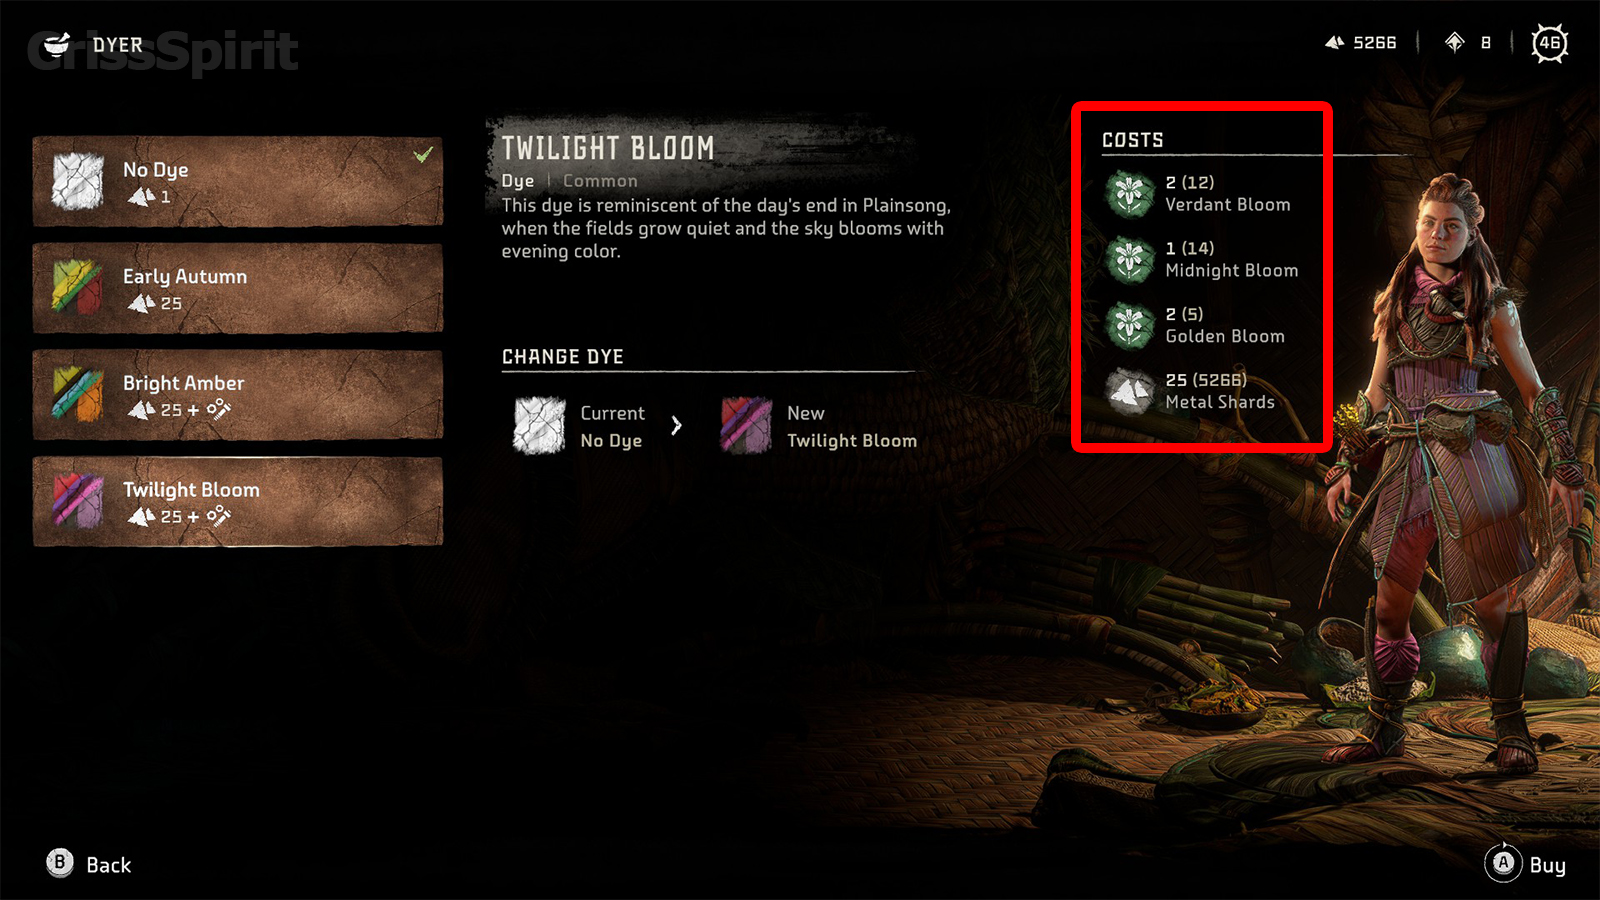Click the Bright Amber color swatch
Screen dimensions: 1600x900
[78, 394]
